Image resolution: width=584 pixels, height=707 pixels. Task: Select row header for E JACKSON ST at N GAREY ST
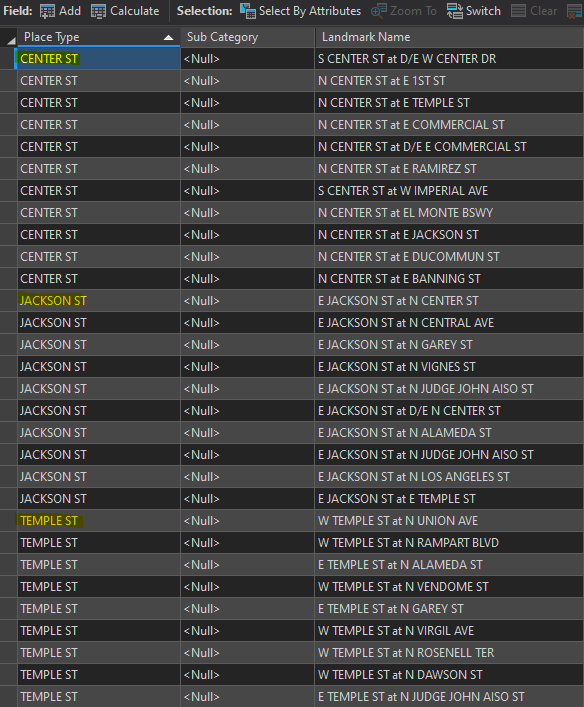coord(9,345)
